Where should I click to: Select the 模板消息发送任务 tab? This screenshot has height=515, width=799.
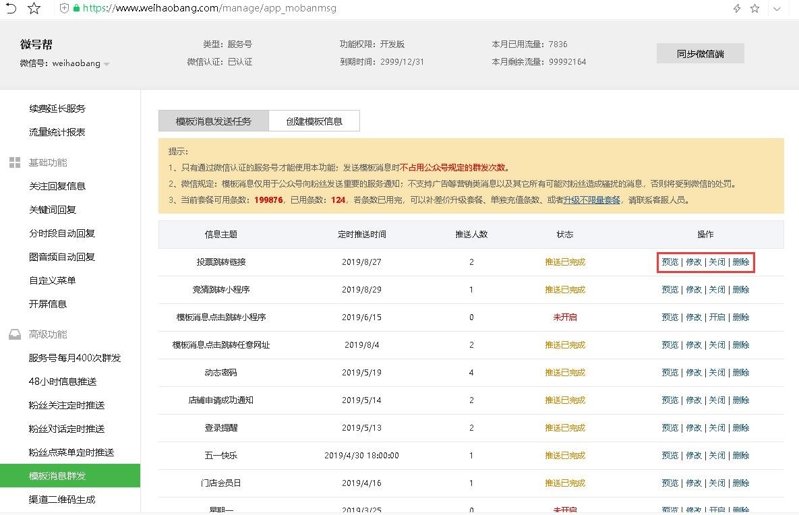[x=214, y=121]
